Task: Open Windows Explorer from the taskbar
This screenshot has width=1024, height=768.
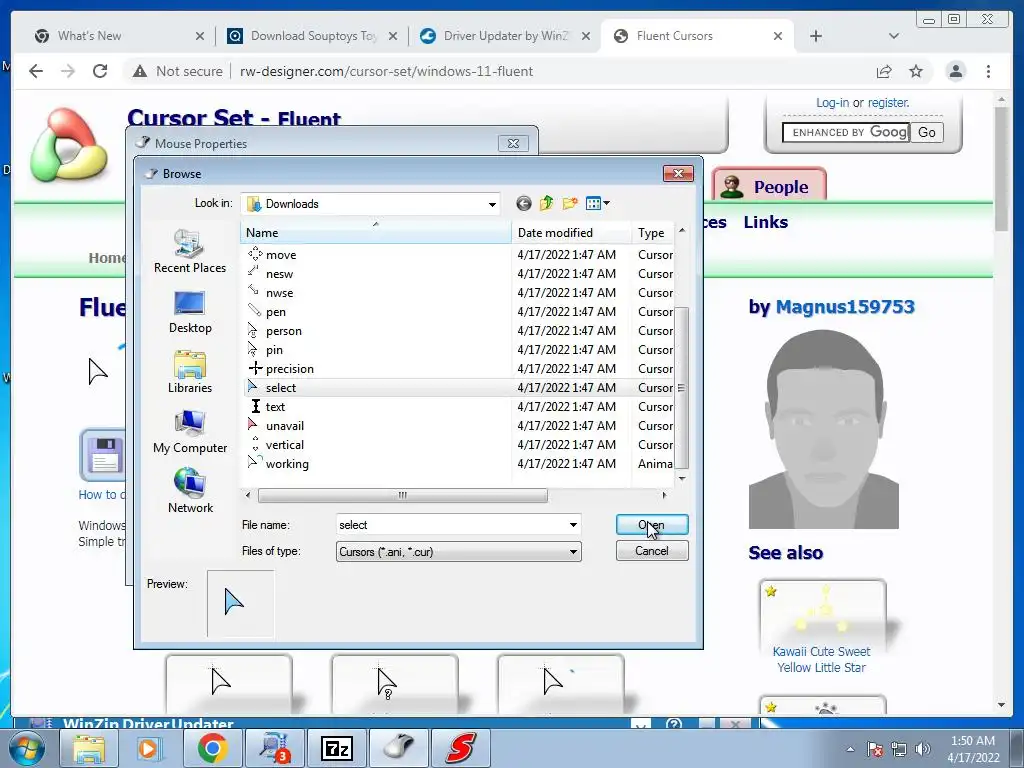Action: [89, 748]
